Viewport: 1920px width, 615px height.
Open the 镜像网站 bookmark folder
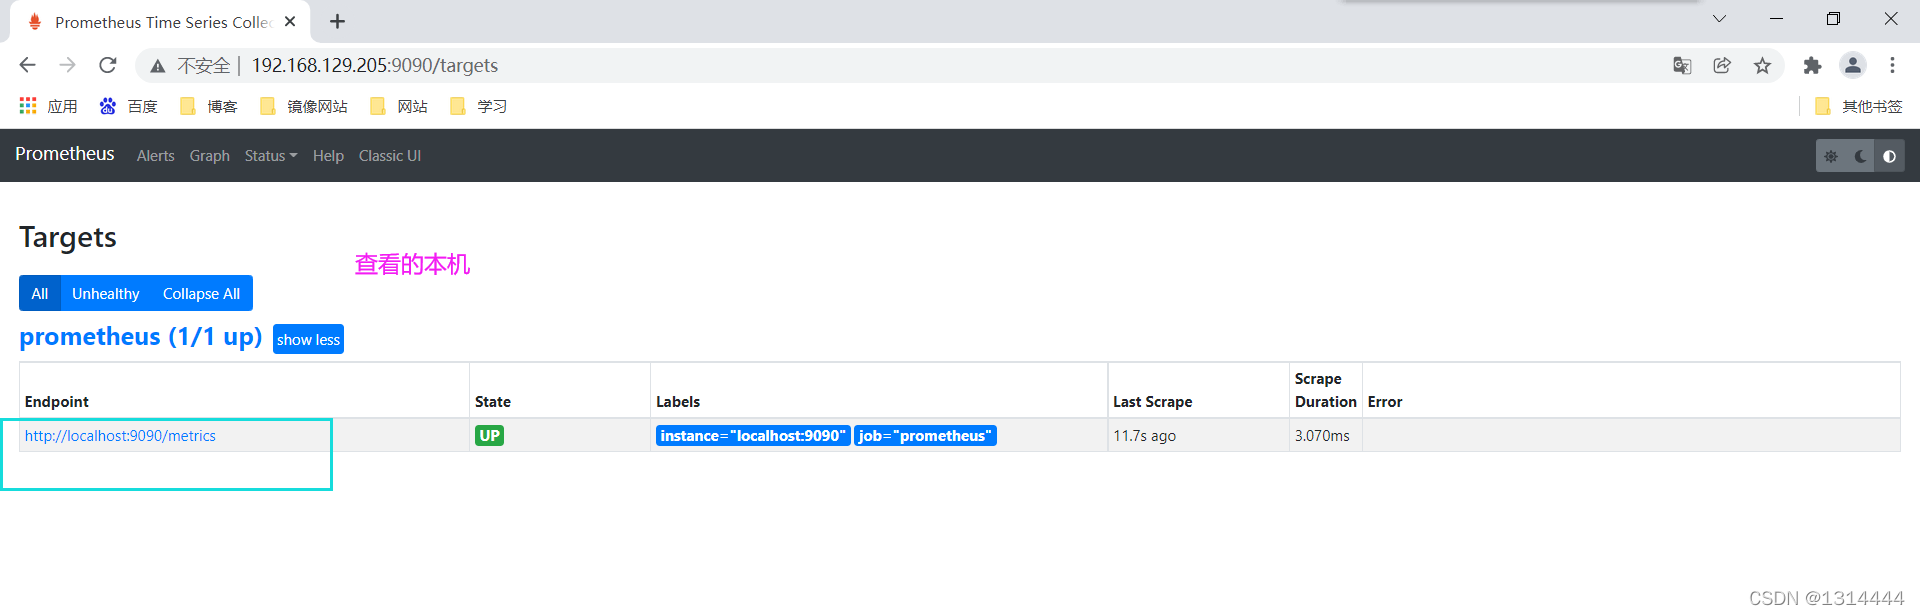point(303,106)
